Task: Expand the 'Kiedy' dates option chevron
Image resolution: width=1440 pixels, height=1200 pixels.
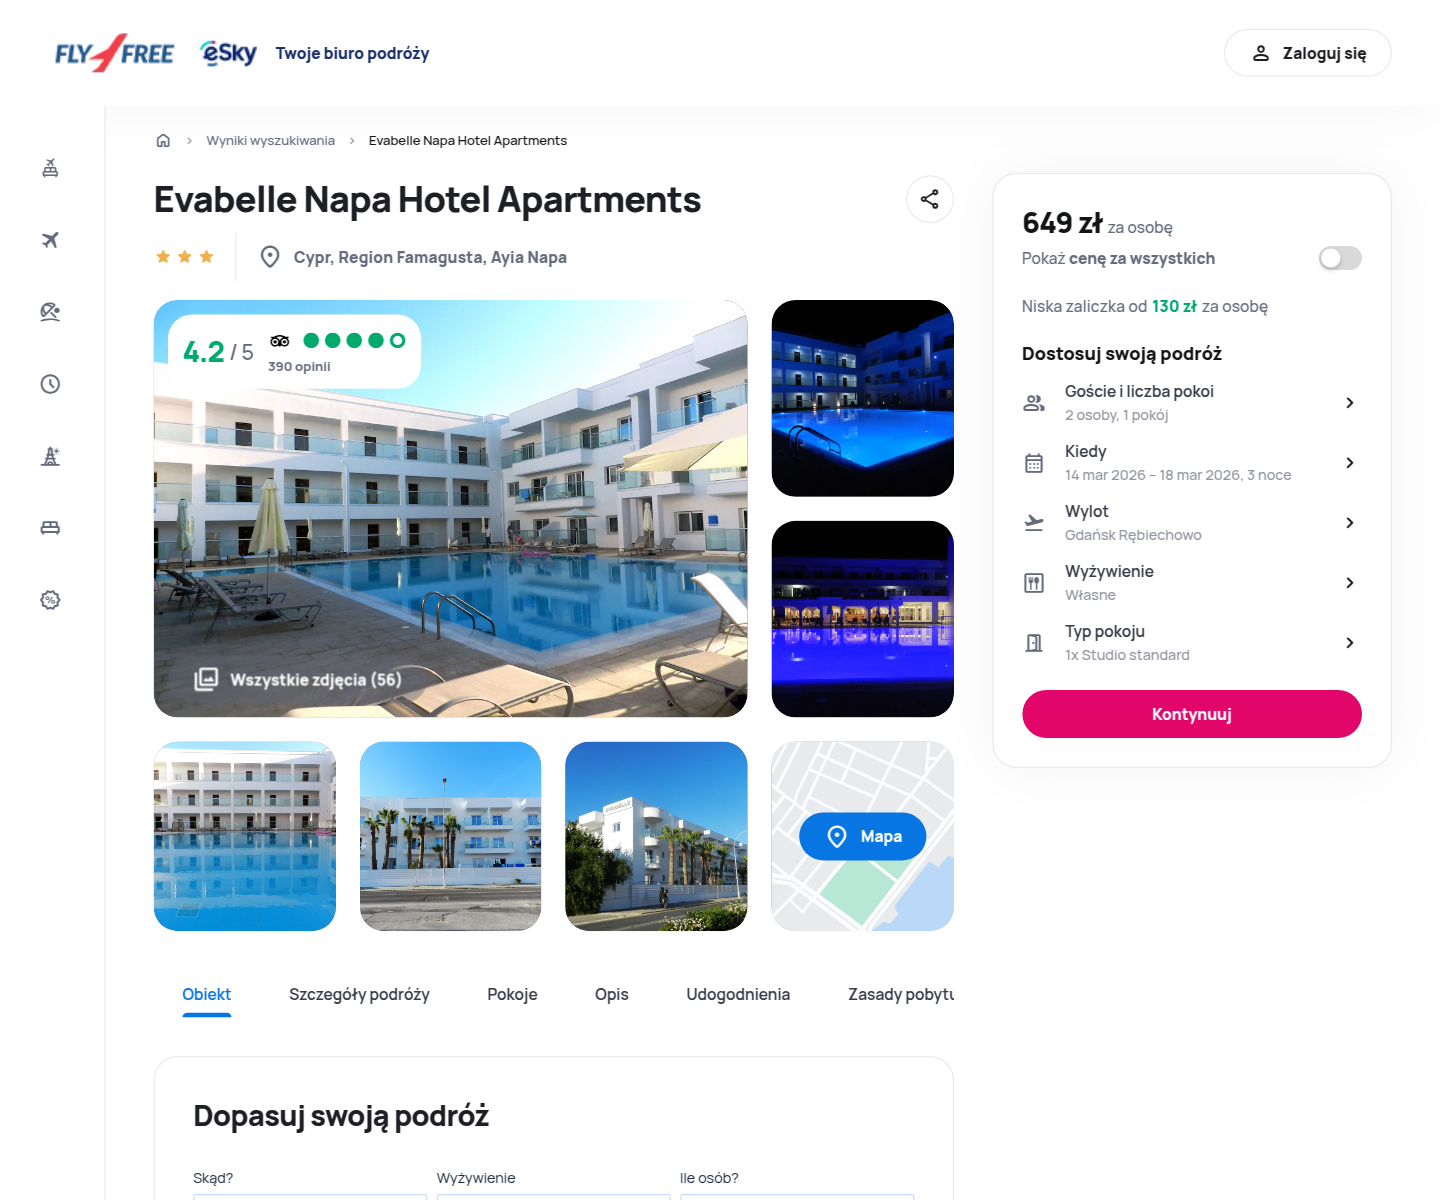Action: point(1350,463)
